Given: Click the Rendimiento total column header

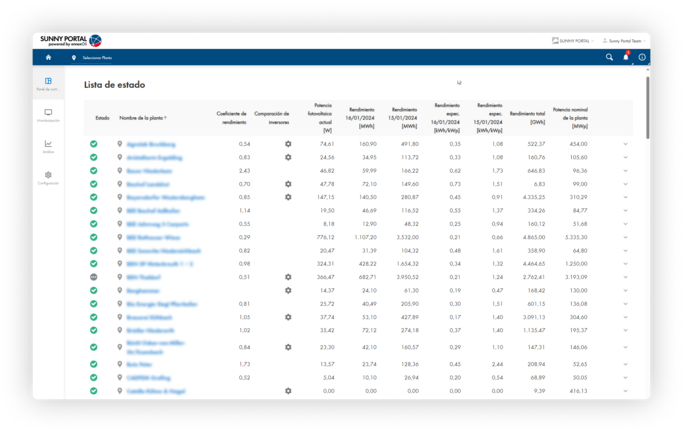Looking at the screenshot, I should pyautogui.click(x=529, y=113).
